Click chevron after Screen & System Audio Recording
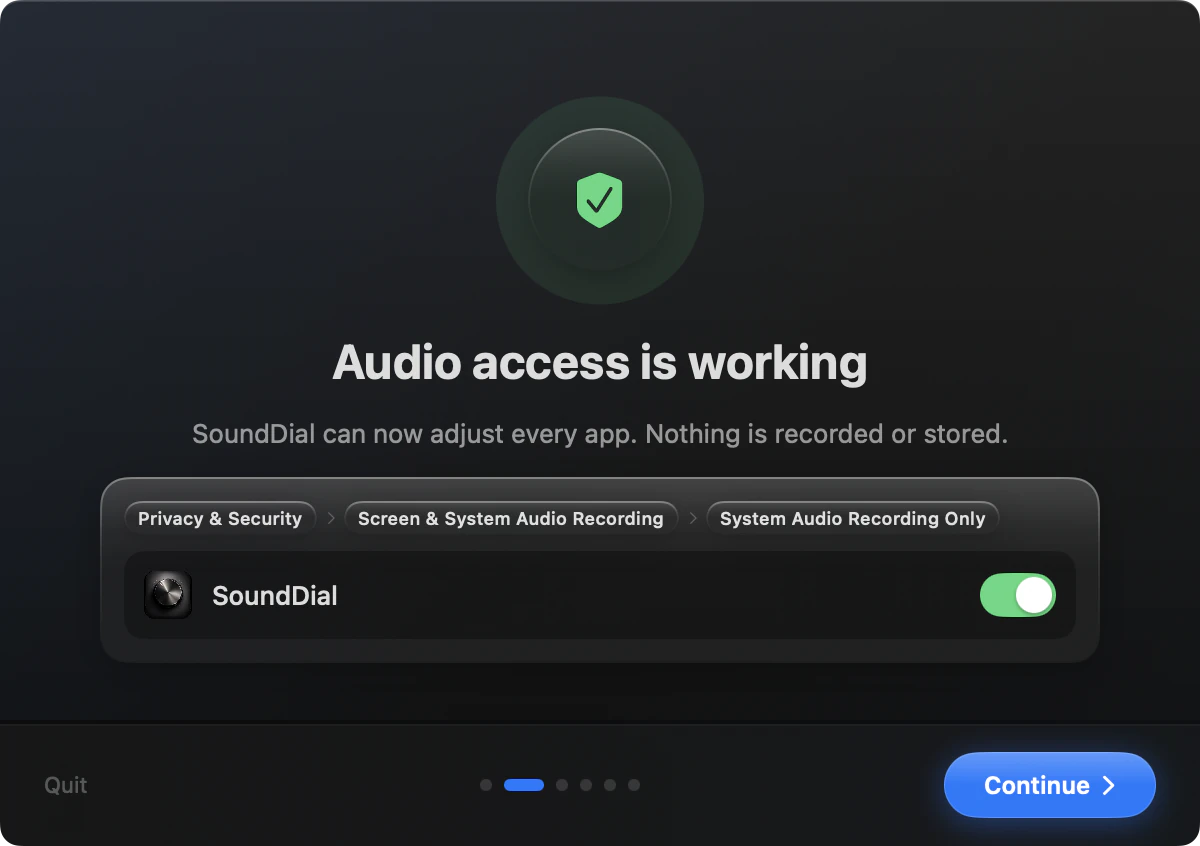 point(693,518)
